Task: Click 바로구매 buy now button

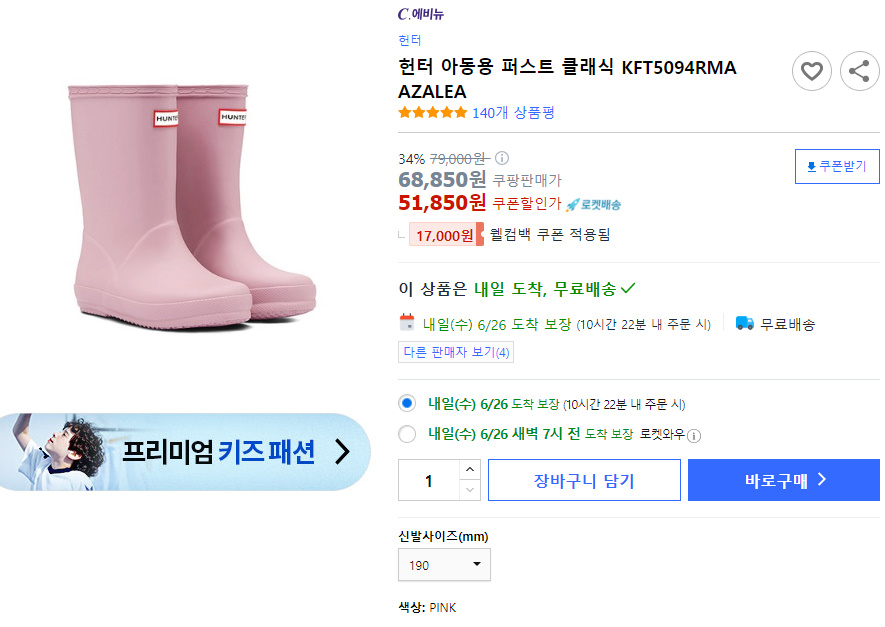Action: pos(784,480)
